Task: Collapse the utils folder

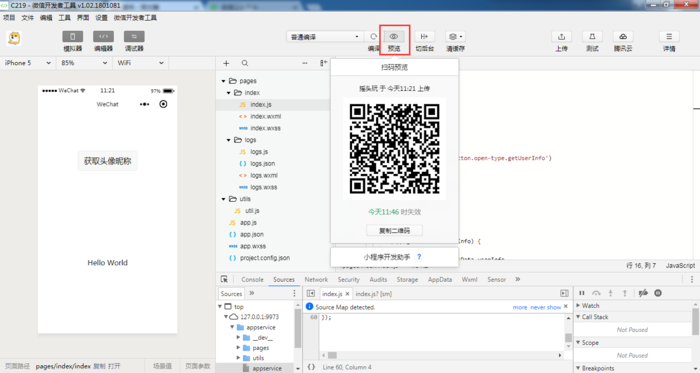Action: coord(223,199)
